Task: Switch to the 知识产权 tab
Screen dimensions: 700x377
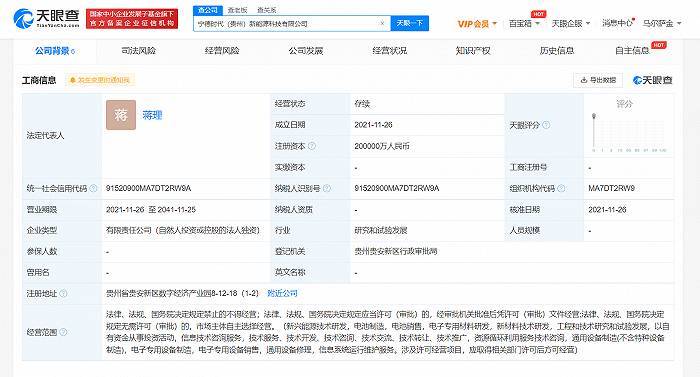Action: coord(473,51)
